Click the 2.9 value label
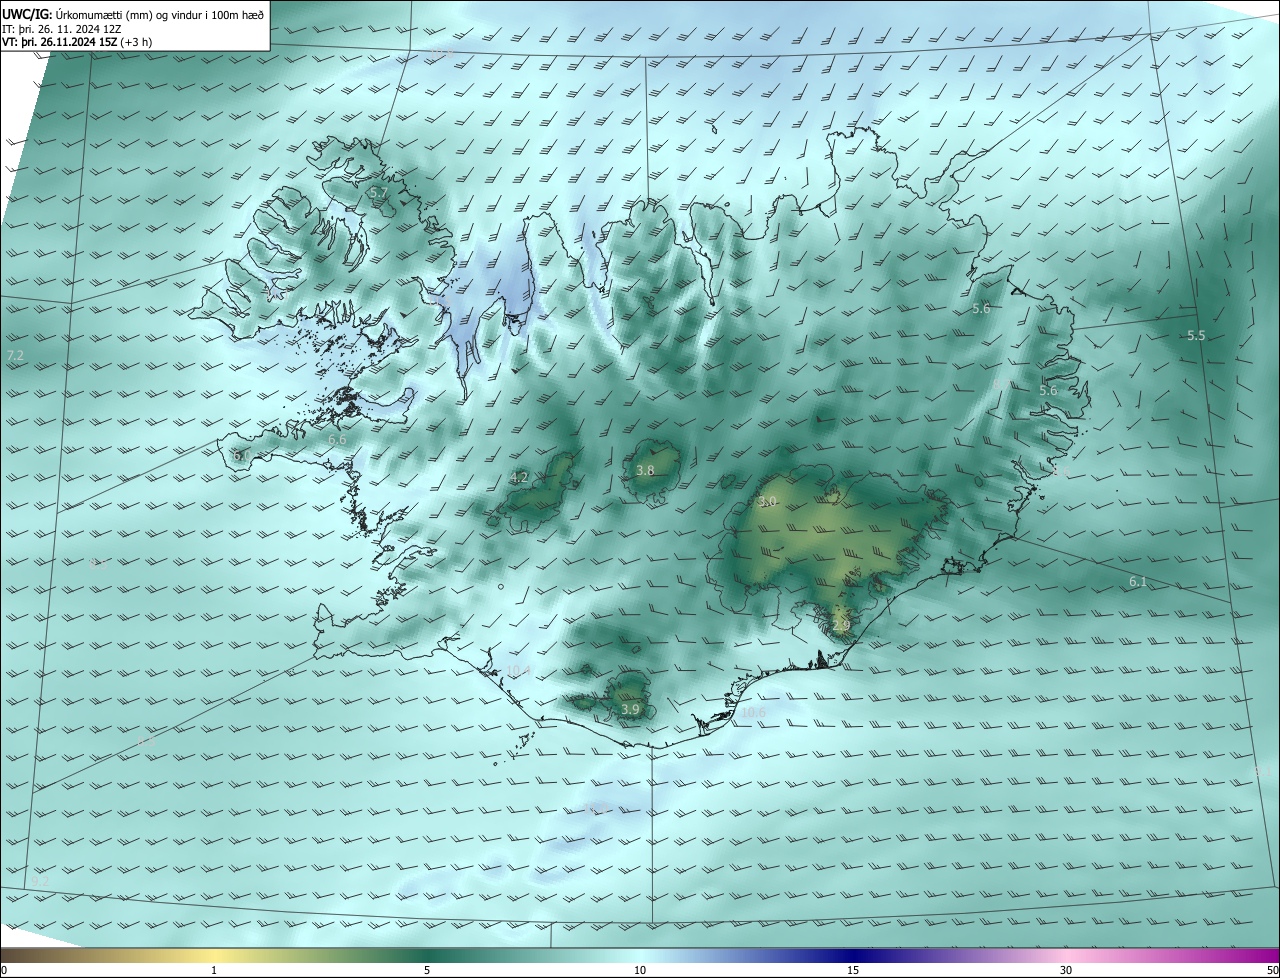This screenshot has height=978, width=1280. 841,626
